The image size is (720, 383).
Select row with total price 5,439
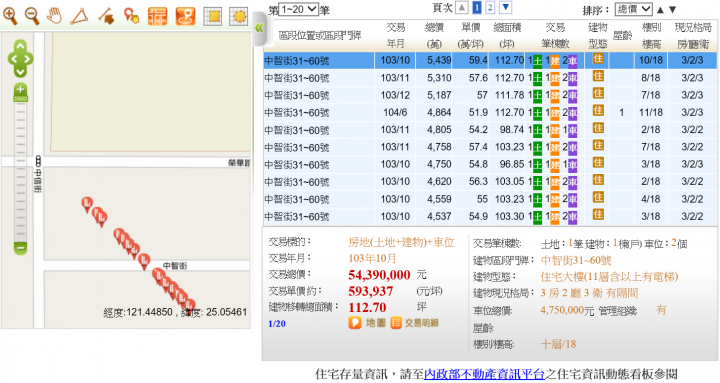pyautogui.click(x=490, y=61)
